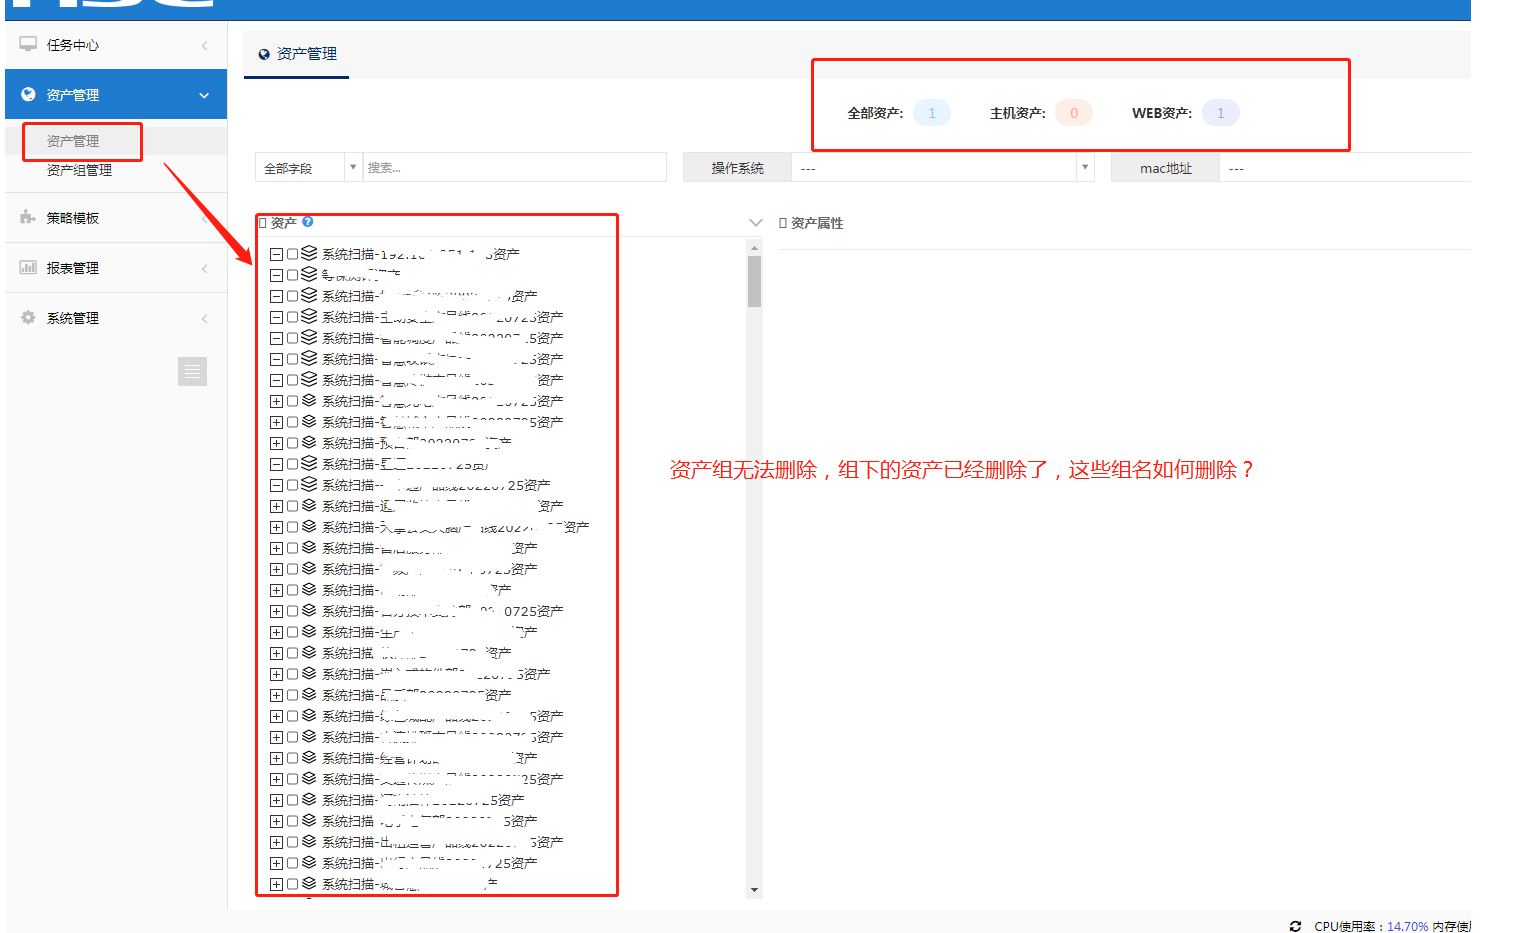This screenshot has width=1523, height=933.
Task: Switch to the 资产管理 tab
Action: click(x=297, y=54)
